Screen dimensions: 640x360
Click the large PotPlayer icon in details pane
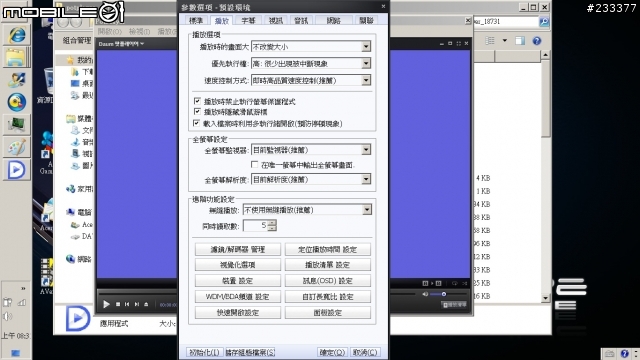coord(78,318)
